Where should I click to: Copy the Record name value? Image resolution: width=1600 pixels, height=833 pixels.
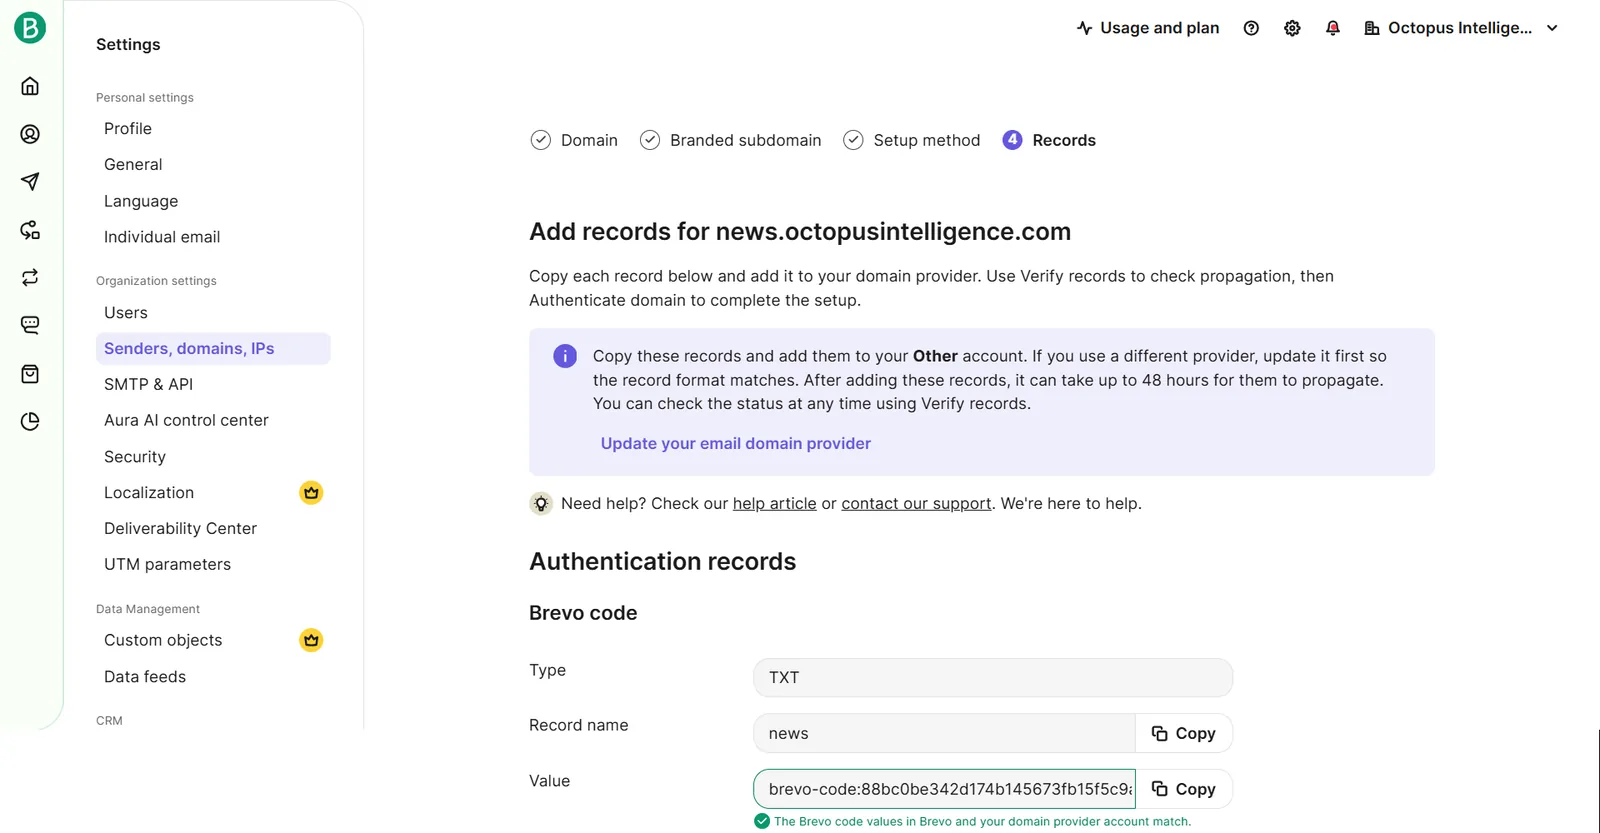(x=1184, y=733)
